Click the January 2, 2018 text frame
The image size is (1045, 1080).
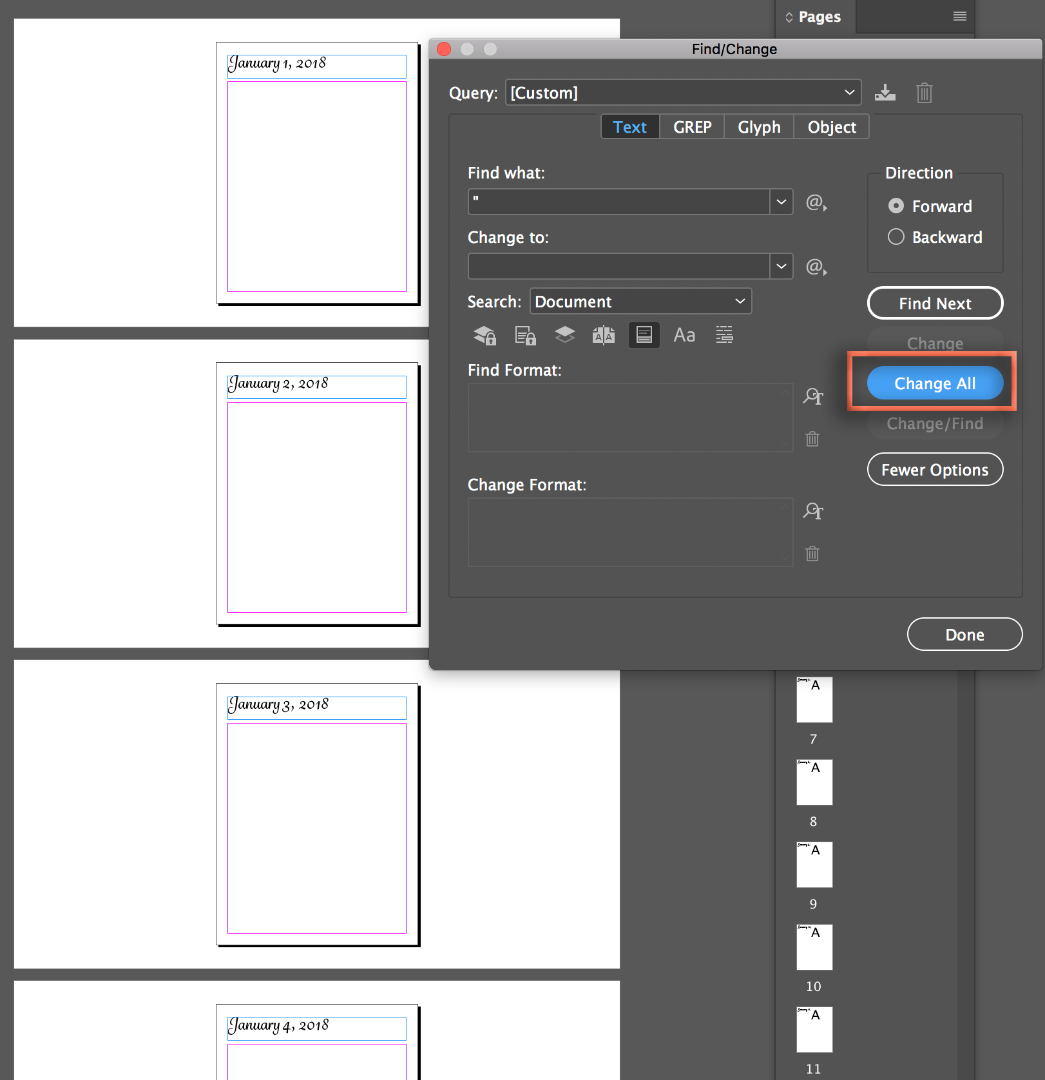(317, 386)
